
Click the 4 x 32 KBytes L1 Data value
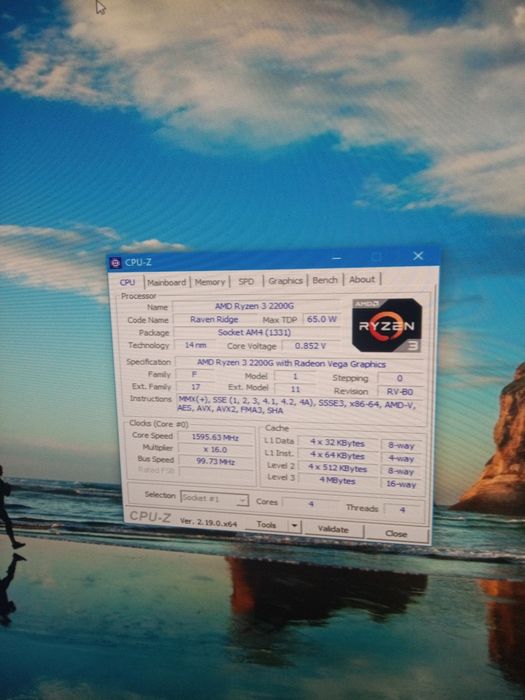coord(338,443)
